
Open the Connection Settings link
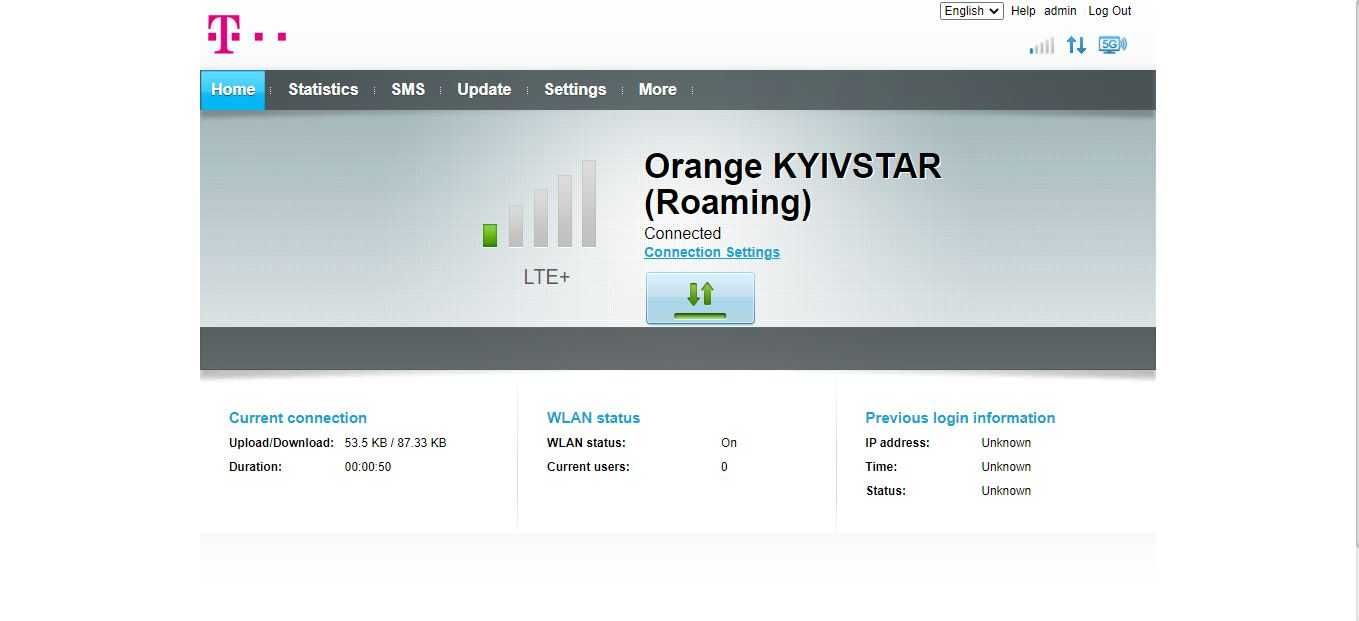[712, 252]
